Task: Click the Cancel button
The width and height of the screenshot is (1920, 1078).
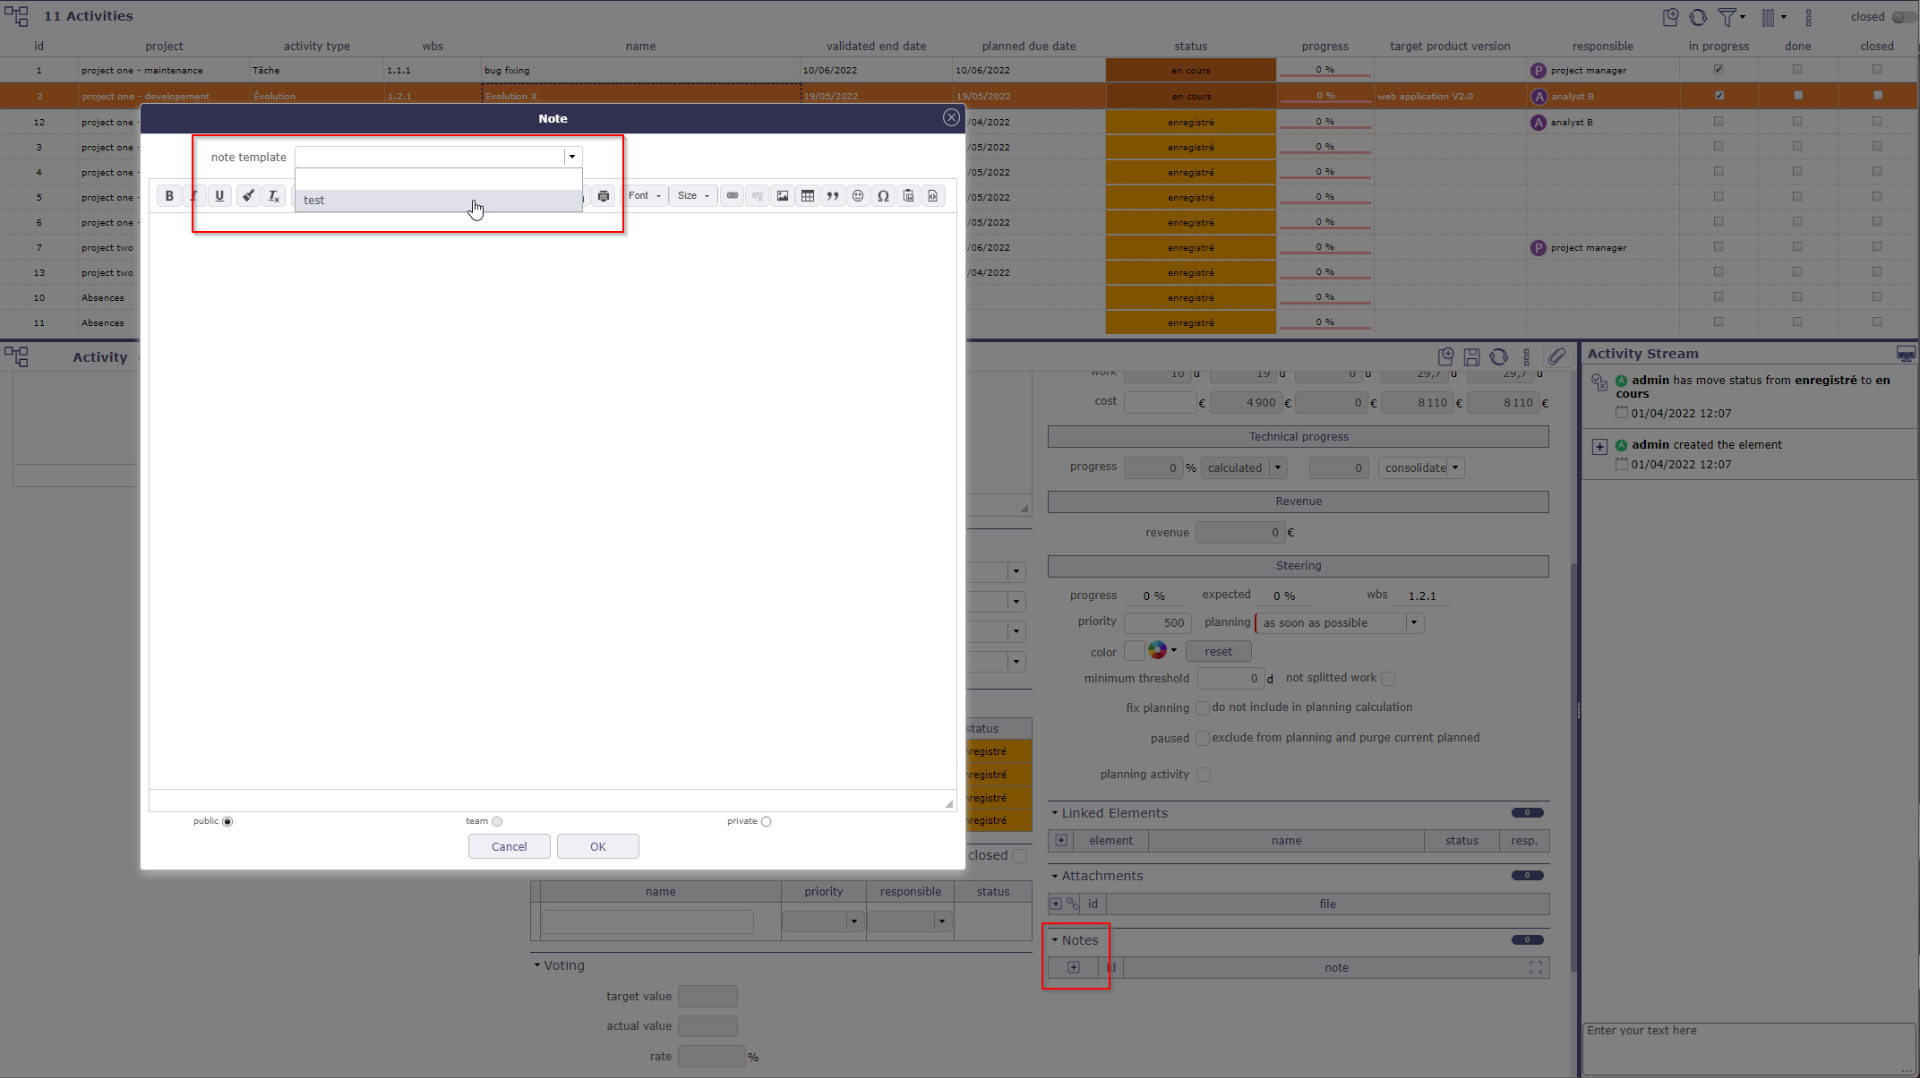Action: pyautogui.click(x=509, y=847)
